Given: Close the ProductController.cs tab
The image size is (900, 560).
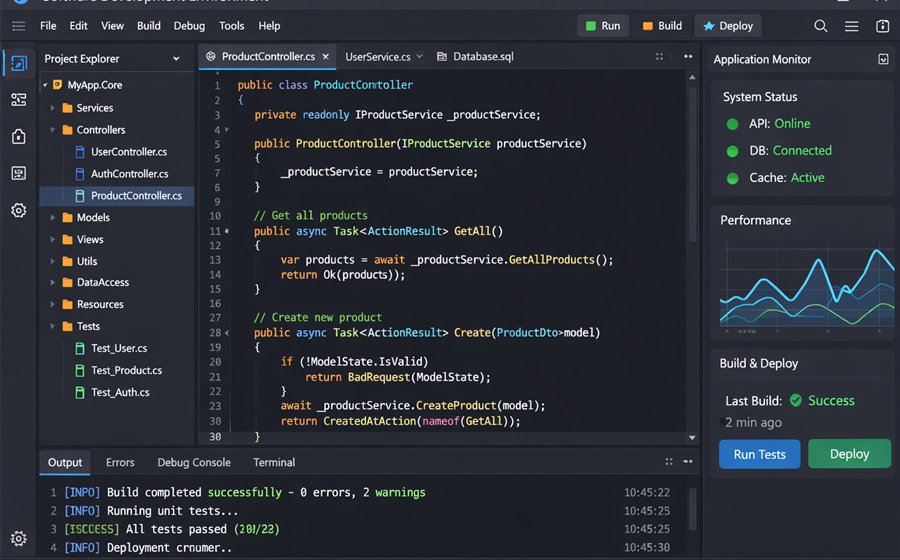Looking at the screenshot, I should 325,57.
